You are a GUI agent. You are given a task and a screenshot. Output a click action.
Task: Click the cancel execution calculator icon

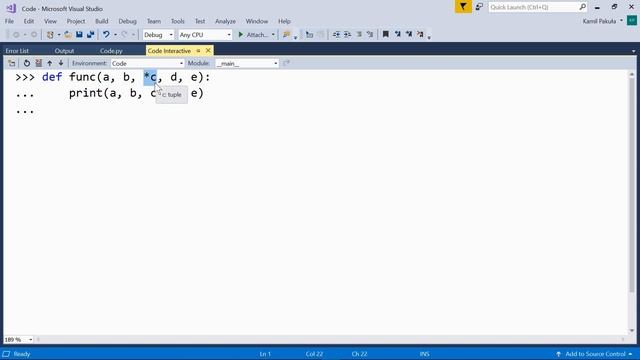[38, 63]
